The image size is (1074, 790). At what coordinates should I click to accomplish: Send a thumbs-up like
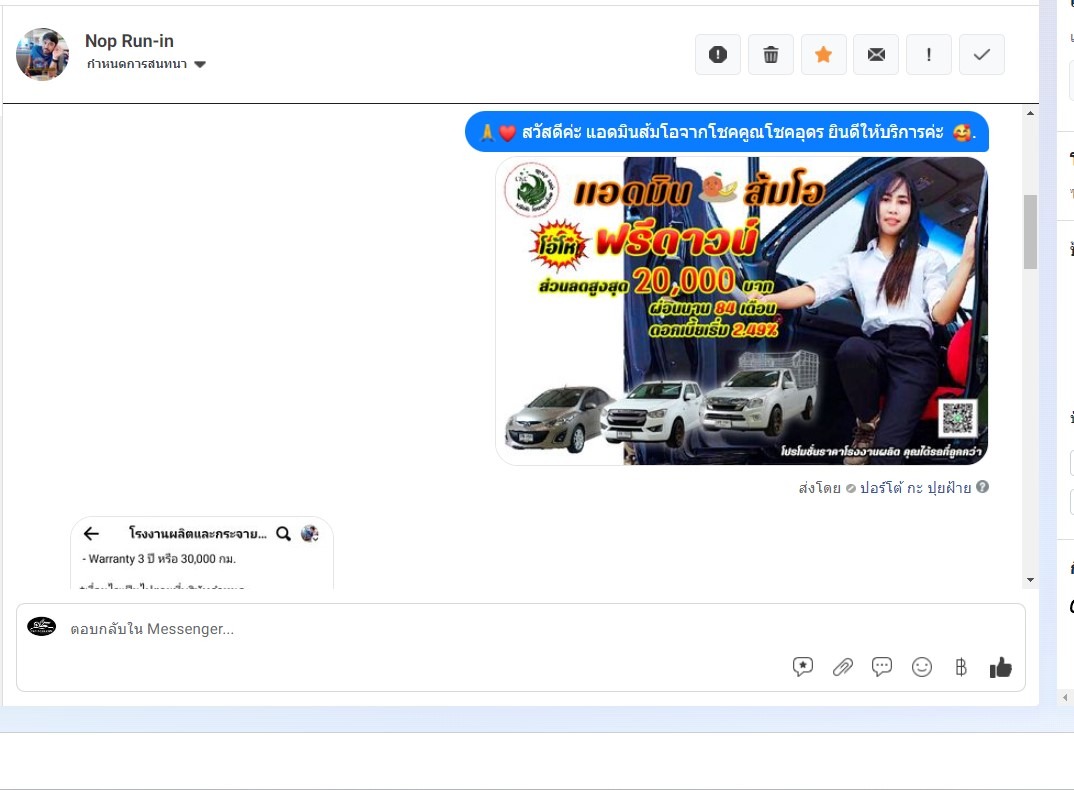click(1001, 667)
